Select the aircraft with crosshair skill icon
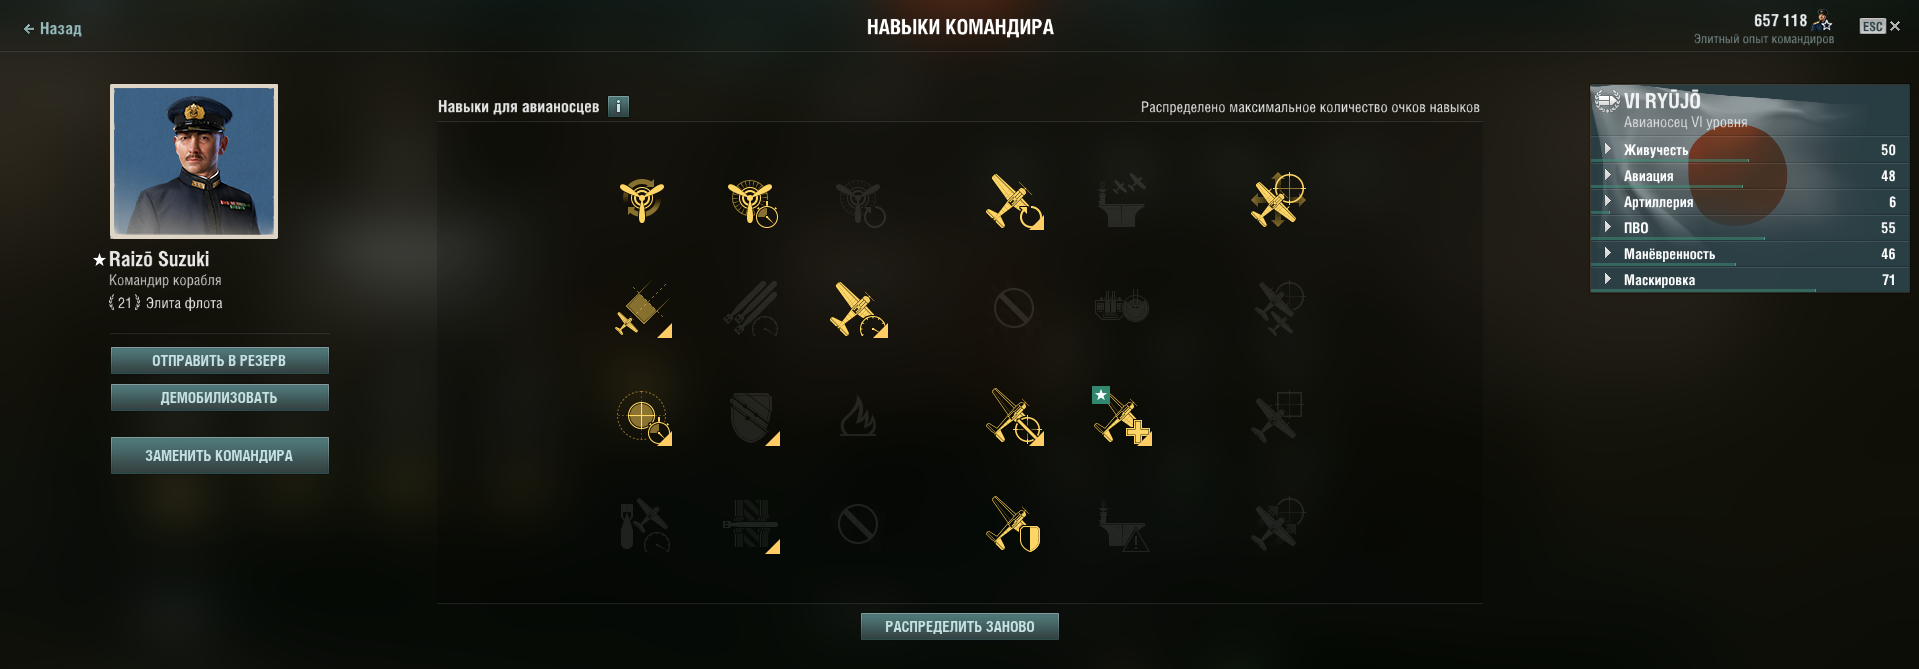Viewport: 1919px width, 669px height. pos(1278,200)
